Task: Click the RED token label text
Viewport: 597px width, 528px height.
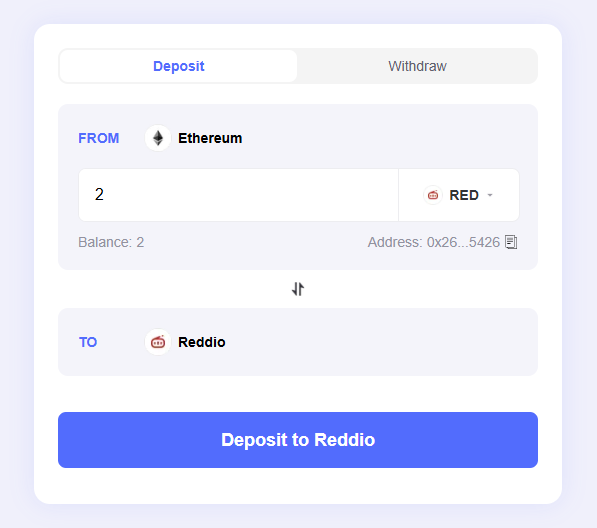Action: pyautogui.click(x=464, y=195)
